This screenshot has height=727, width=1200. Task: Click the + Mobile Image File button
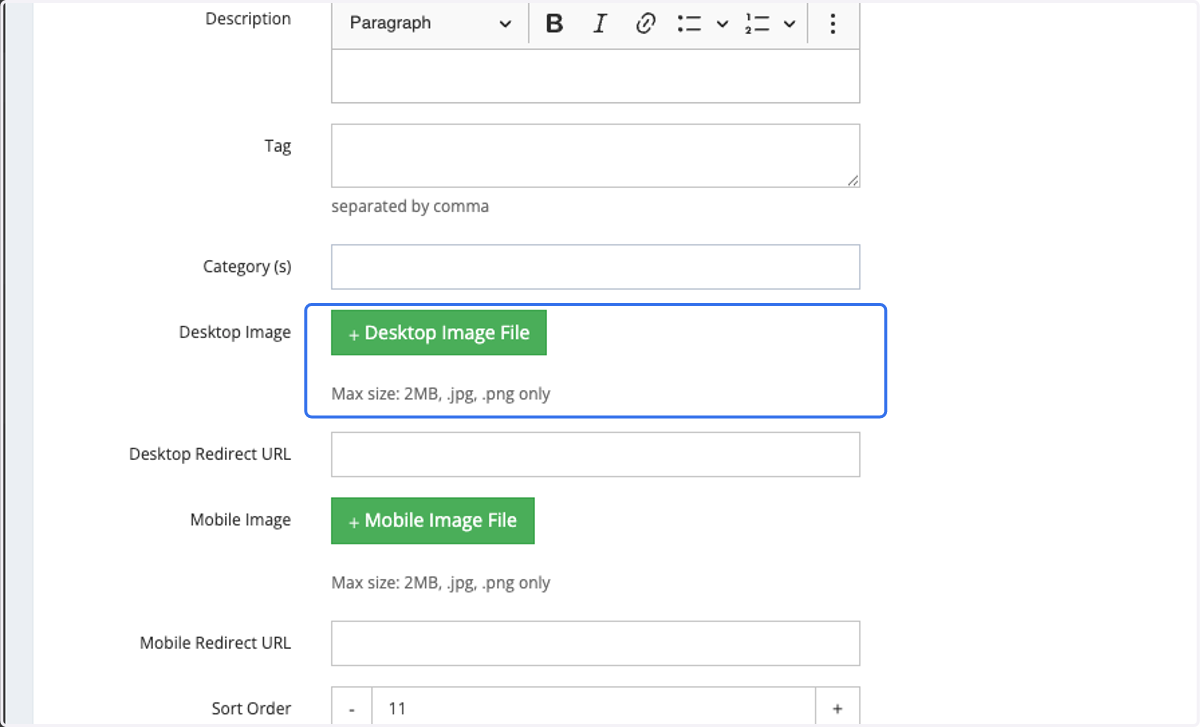[x=433, y=521]
